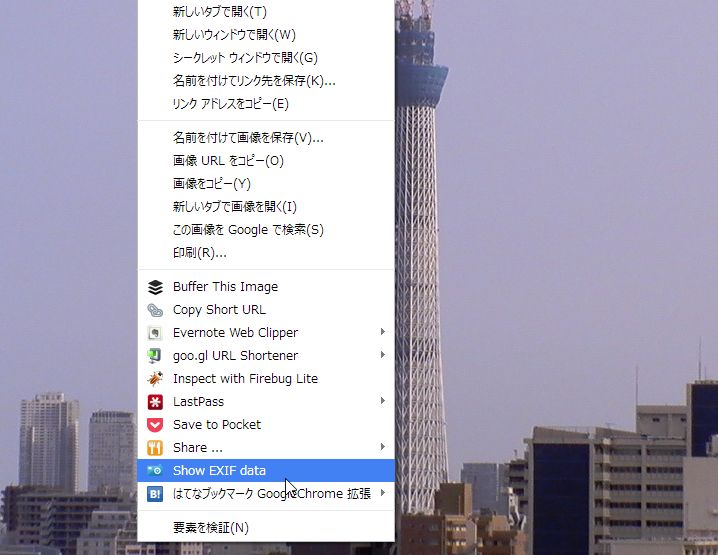The height and width of the screenshot is (555, 718).
Task: Expand the Share ... submenu arrow
Action: point(383,446)
